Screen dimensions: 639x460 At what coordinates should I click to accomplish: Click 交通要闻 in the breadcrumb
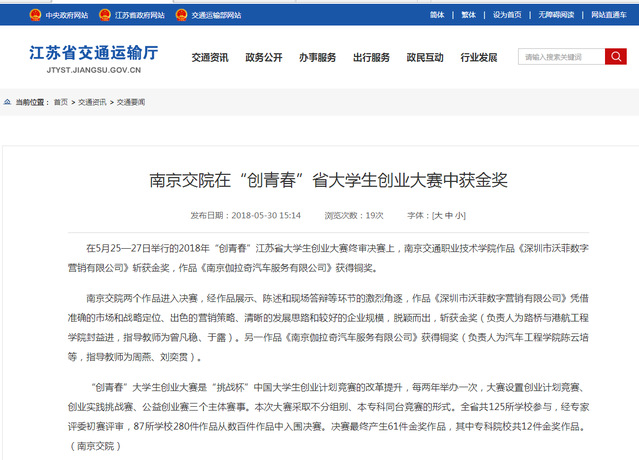tap(130, 102)
